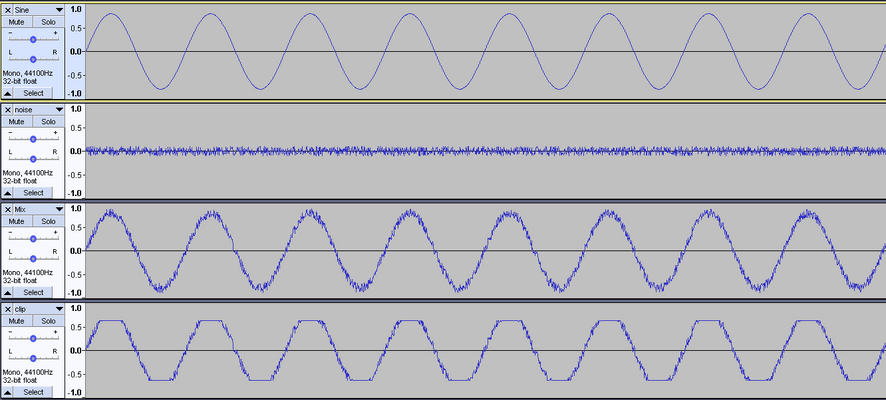886x400 pixels.
Task: Click the Mix track gain slider
Action: click(33, 238)
